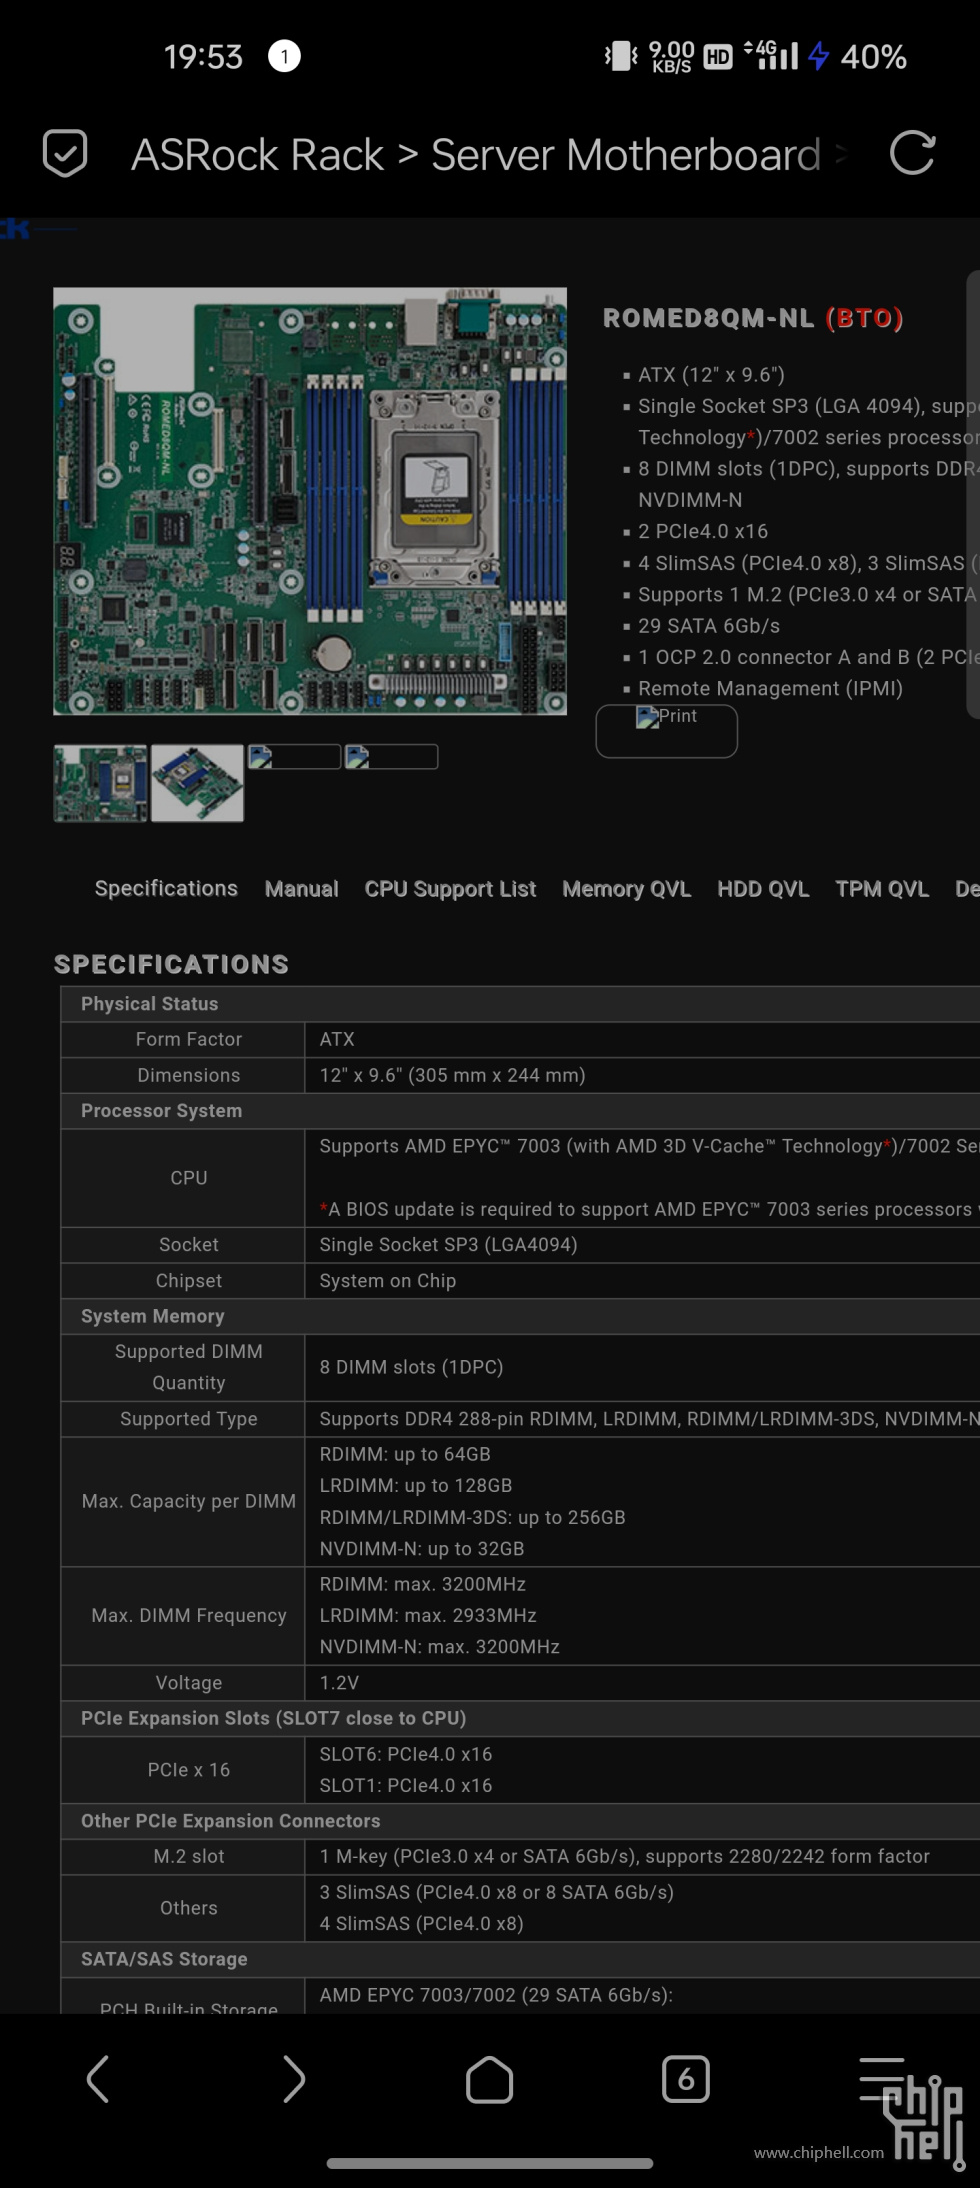Select the fourth broken-image thumbnail
This screenshot has width=980, height=2188.
391,757
